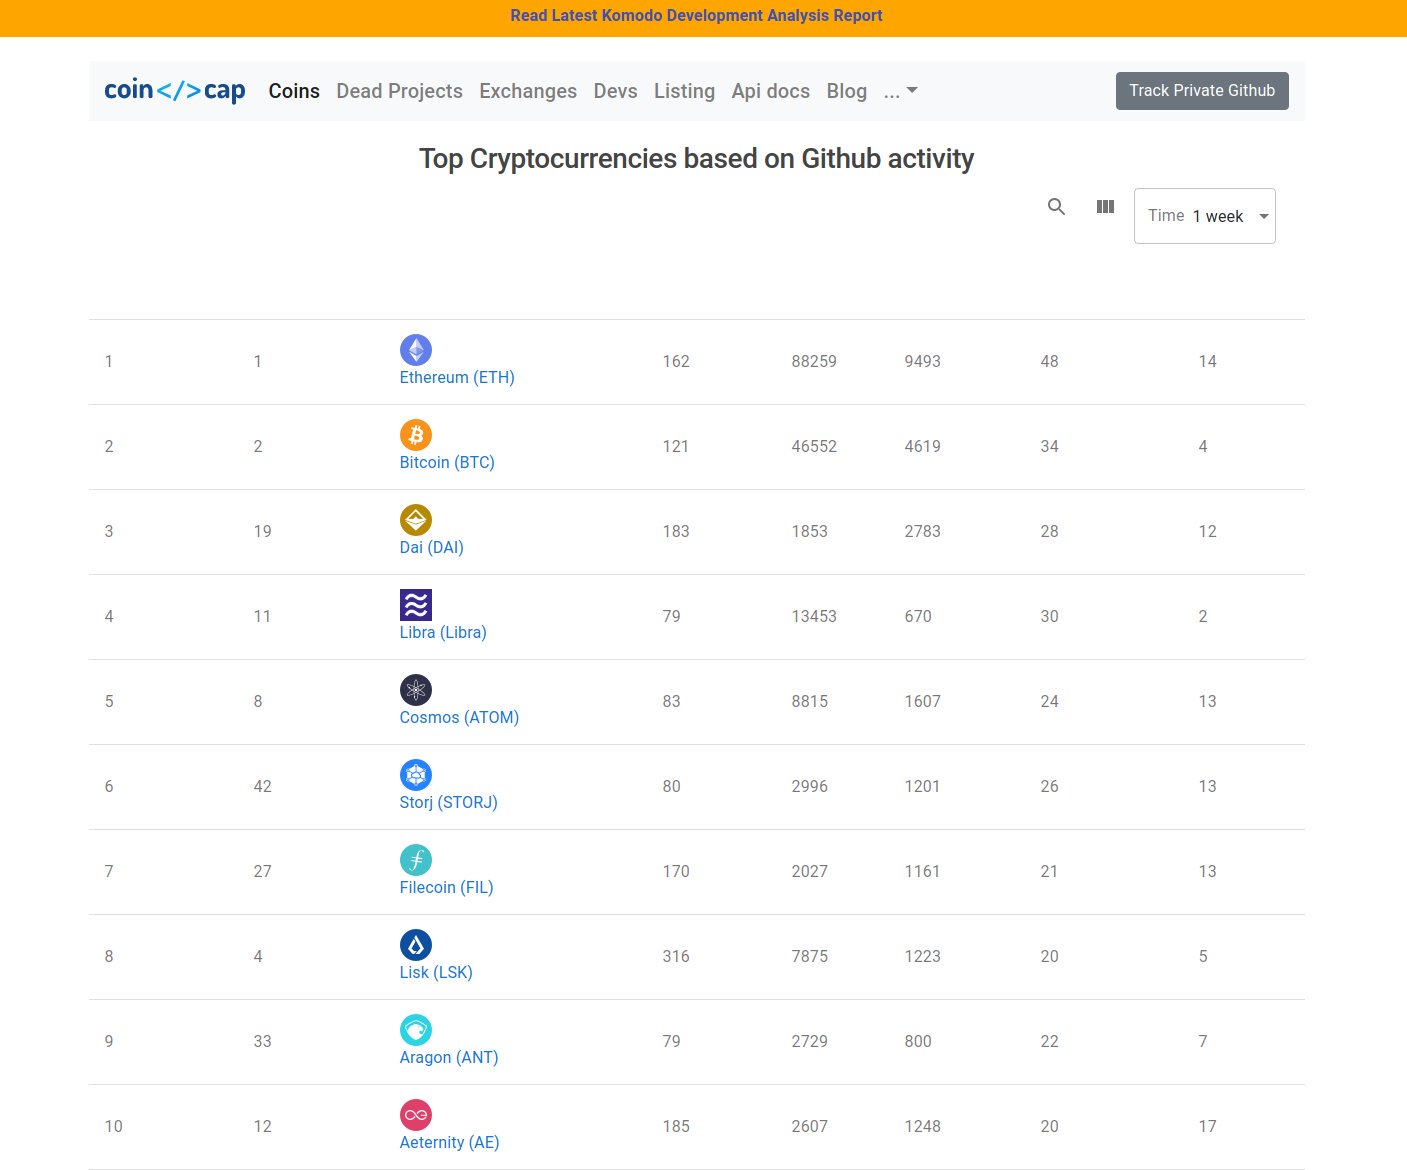This screenshot has width=1407, height=1170.
Task: Open the Listing nav item
Action: [x=684, y=91]
